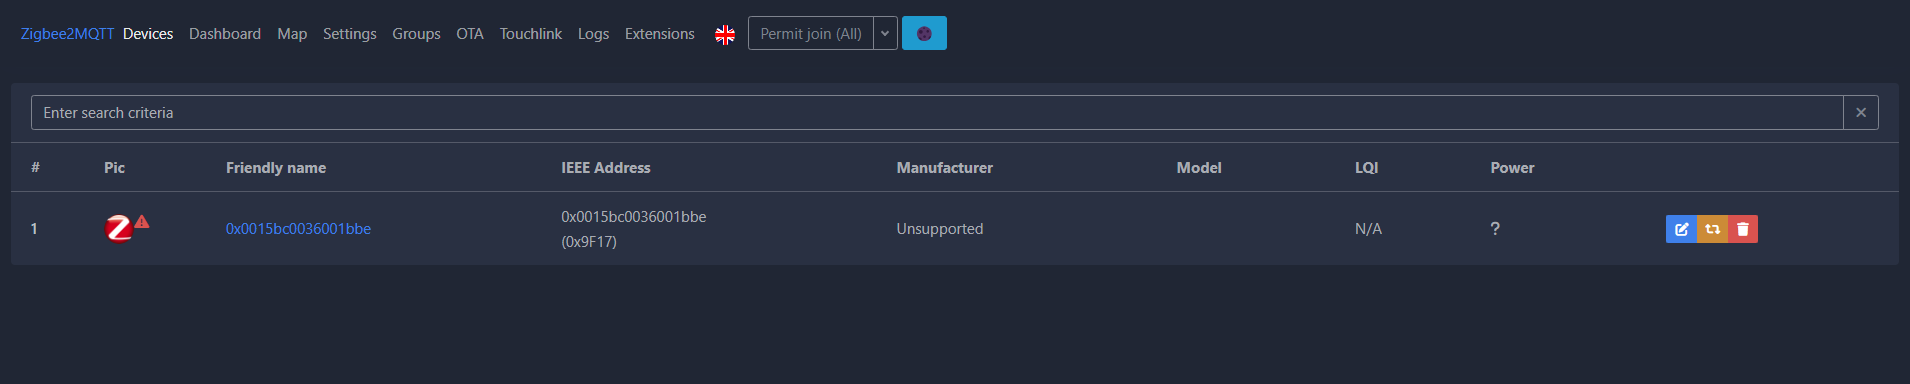The height and width of the screenshot is (384, 1910).
Task: Click the Zigbee2MQTT brand link
Action: point(67,34)
